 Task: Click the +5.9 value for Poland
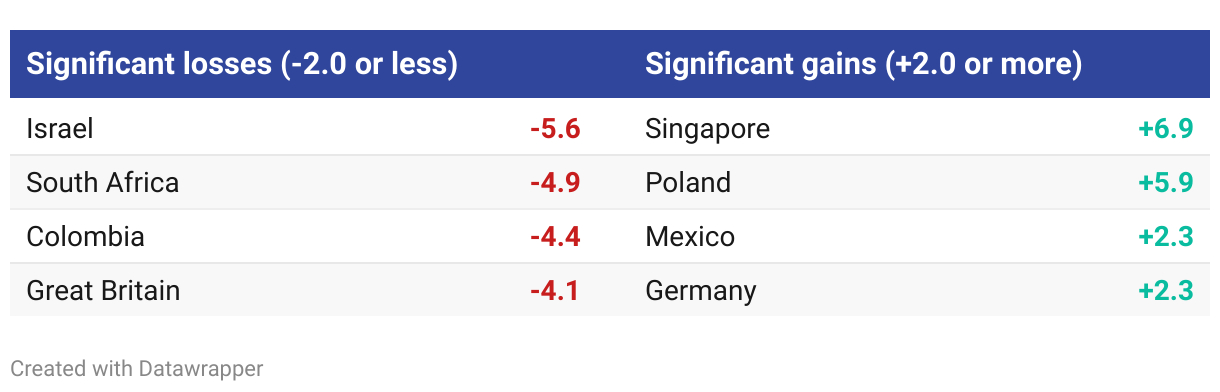click(x=1166, y=183)
